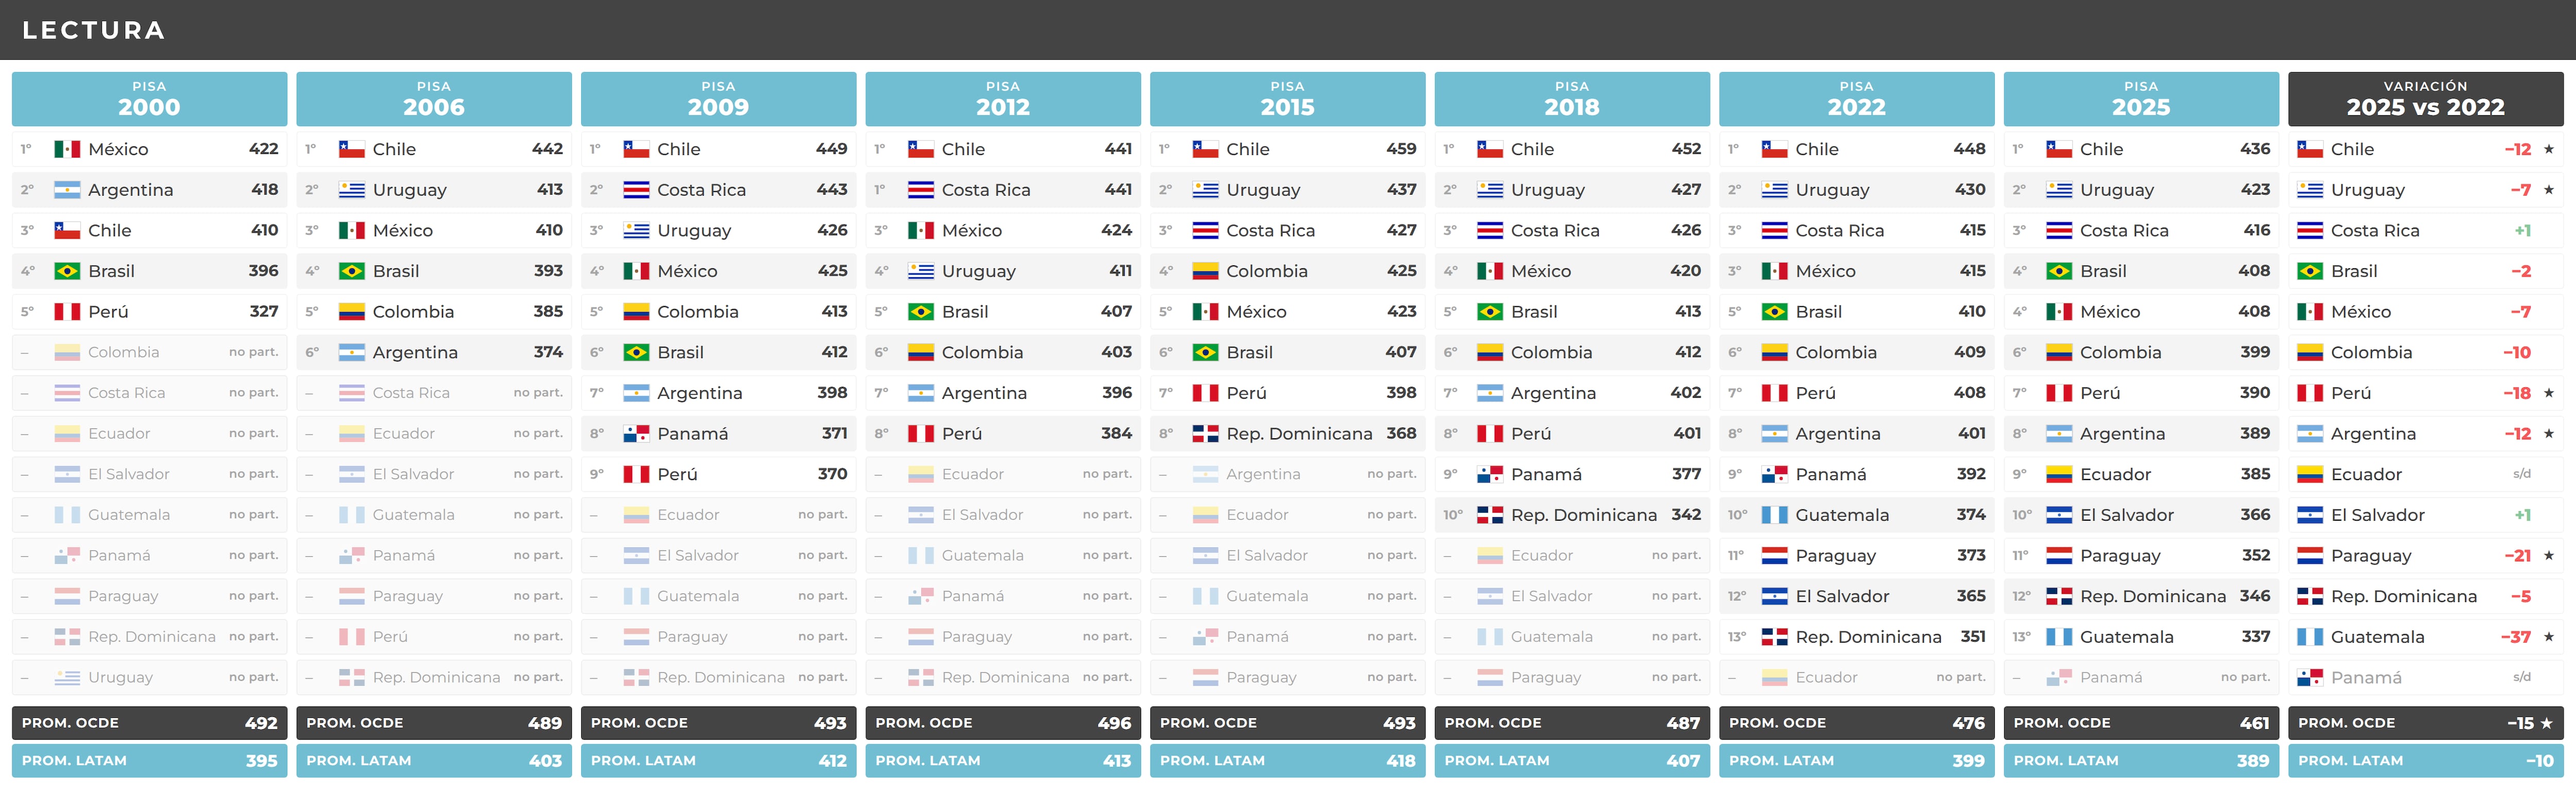The image size is (2576, 789).
Task: Click Rep. Dominicana score 342 in PISA 2018
Action: (1686, 515)
